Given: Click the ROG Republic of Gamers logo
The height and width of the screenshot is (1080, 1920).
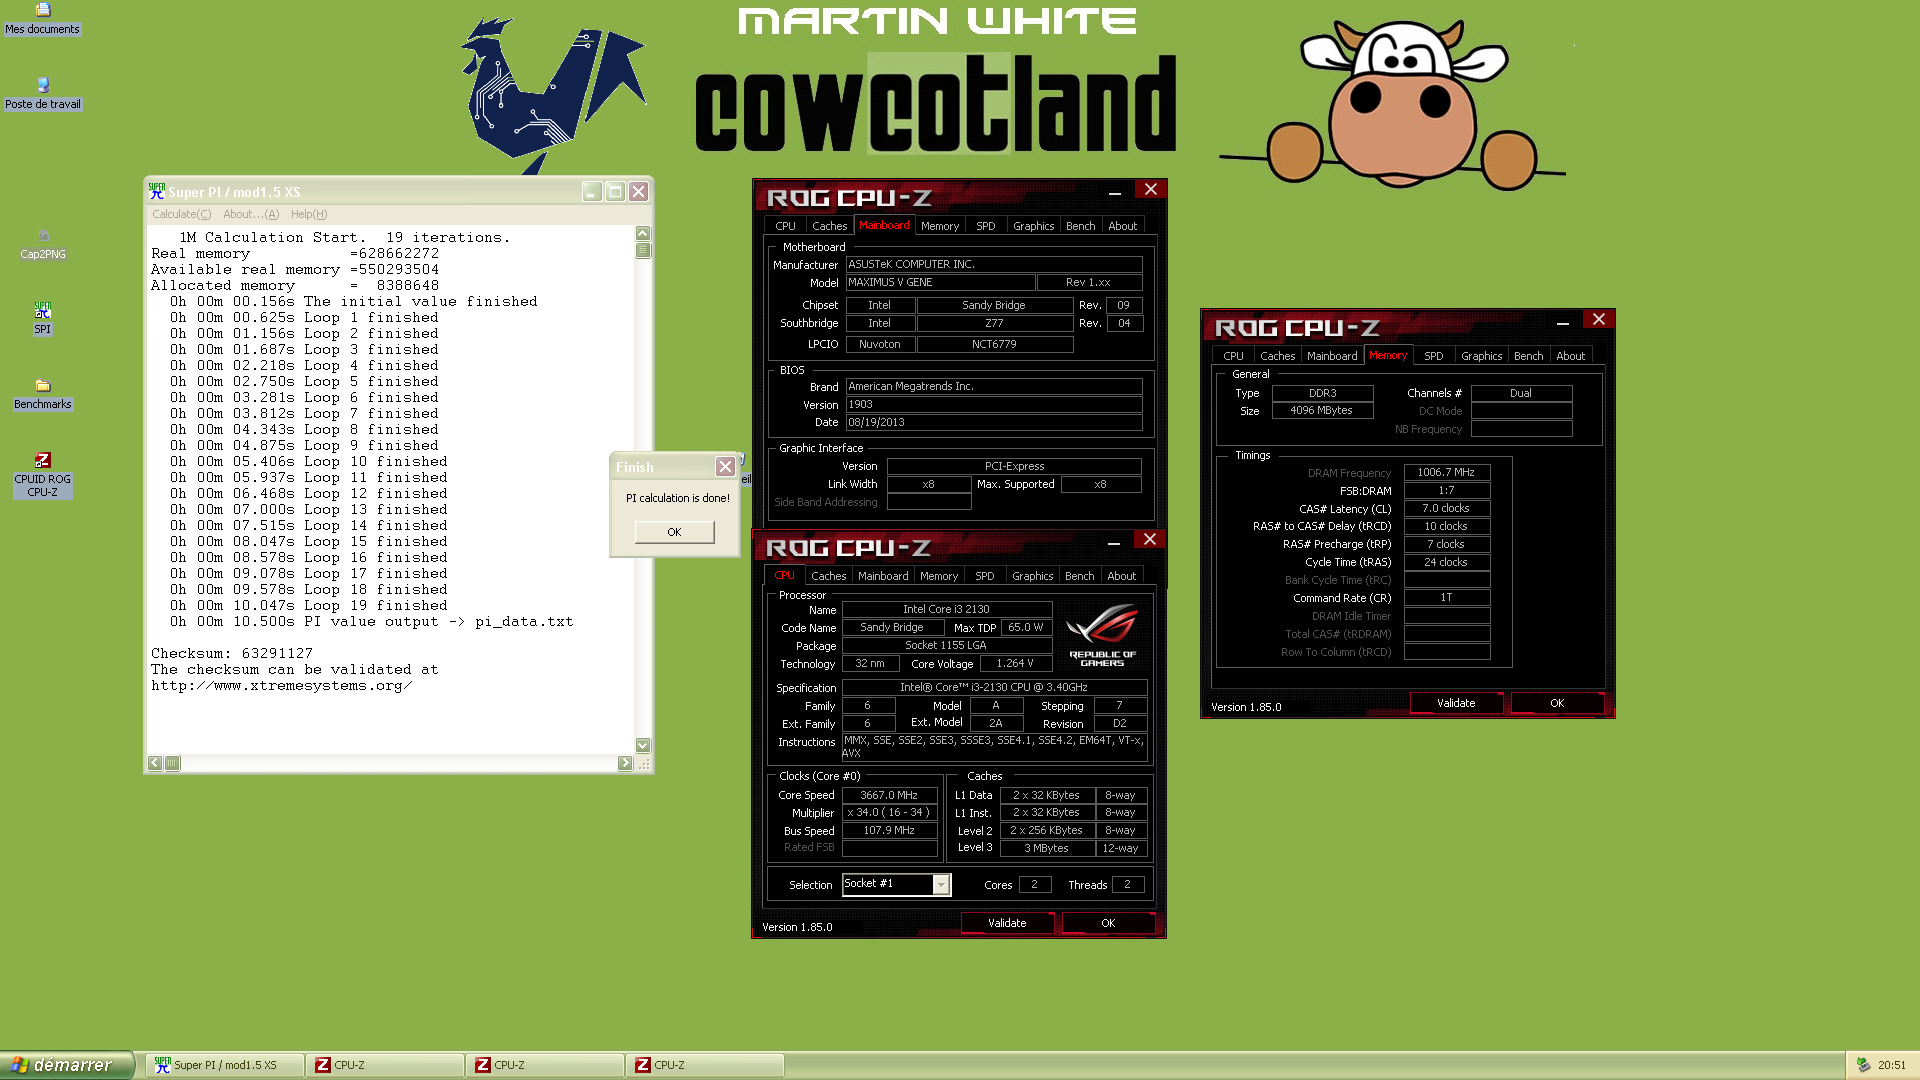Looking at the screenshot, I should tap(1102, 635).
